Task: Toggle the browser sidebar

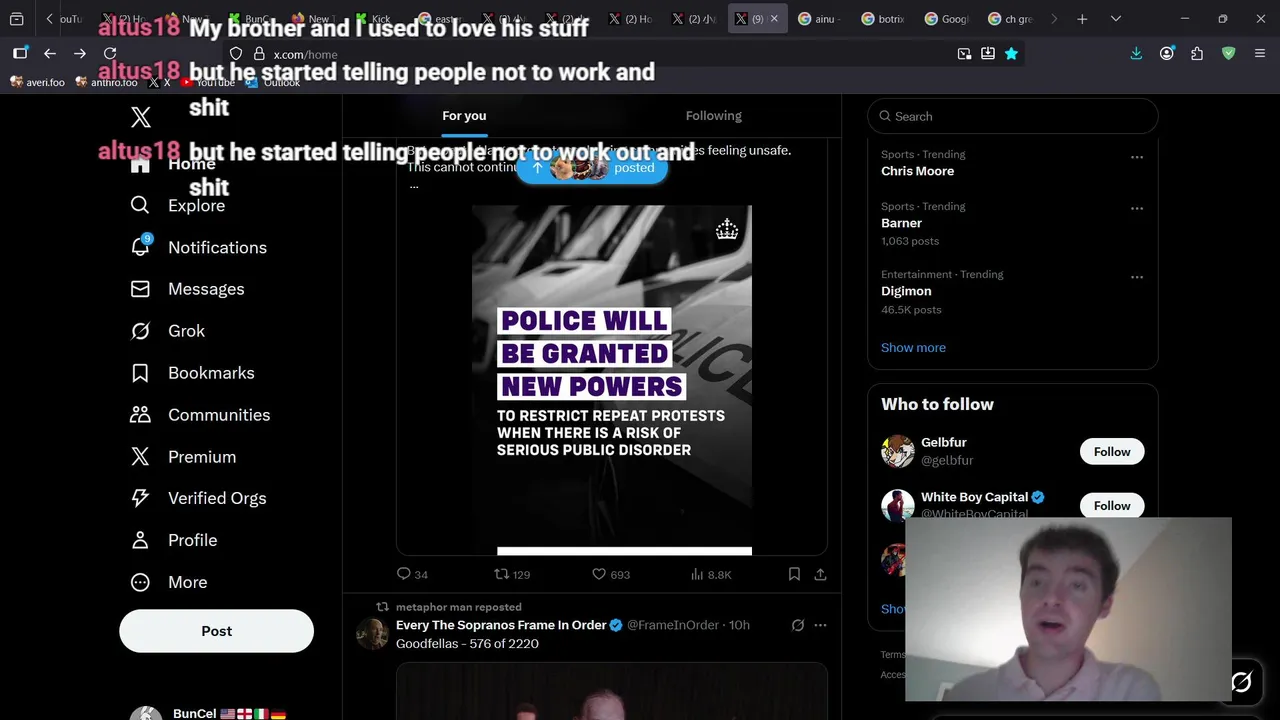Action: click(20, 54)
